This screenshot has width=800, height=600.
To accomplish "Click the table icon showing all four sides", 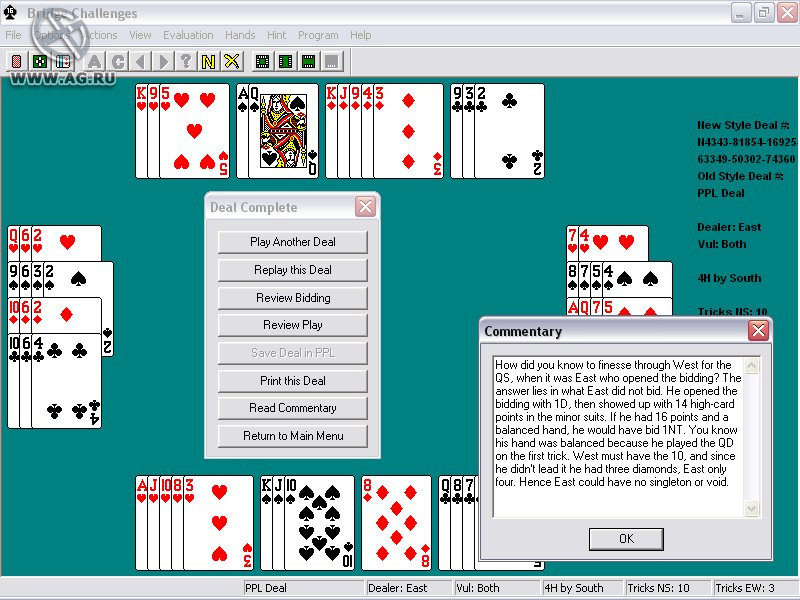I will click(x=262, y=62).
